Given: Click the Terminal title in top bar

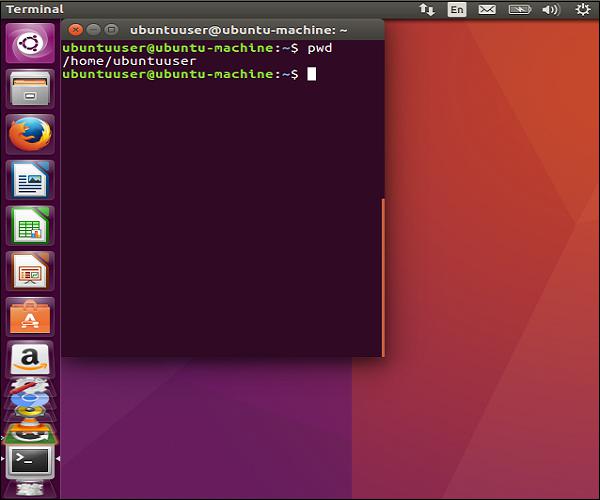Looking at the screenshot, I should pos(35,10).
